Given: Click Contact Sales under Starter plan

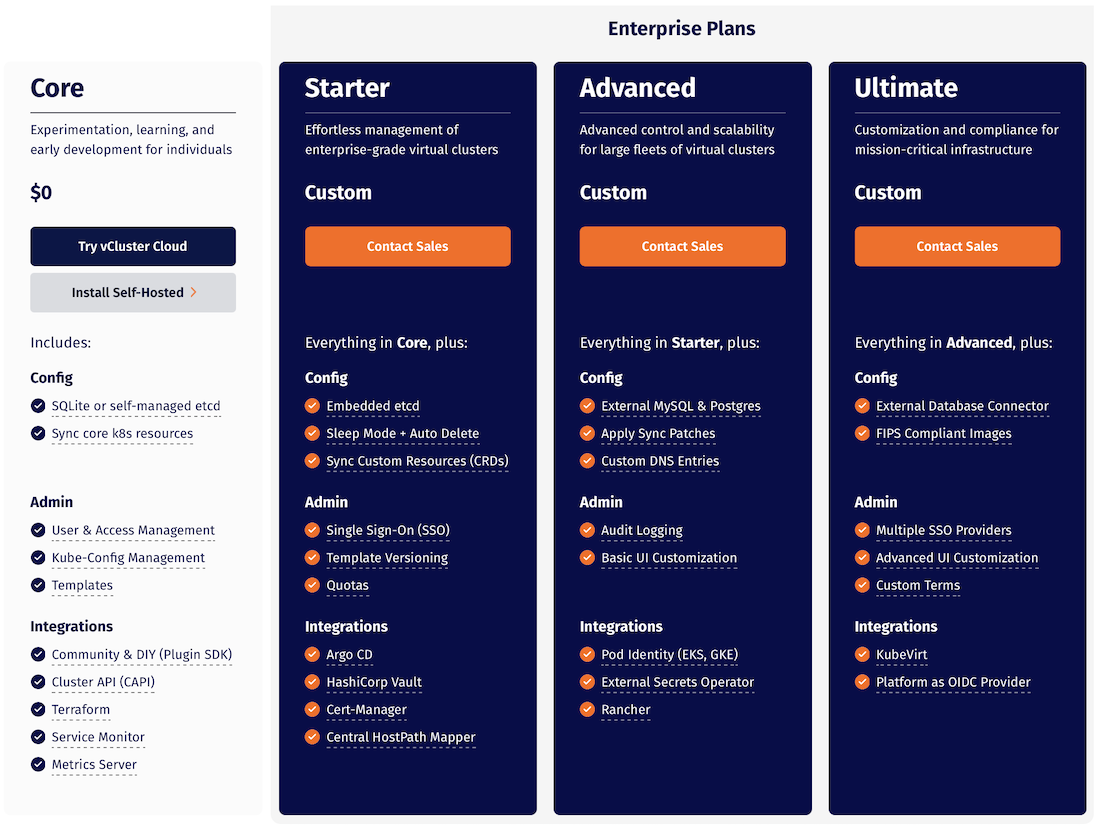Looking at the screenshot, I should [x=407, y=246].
